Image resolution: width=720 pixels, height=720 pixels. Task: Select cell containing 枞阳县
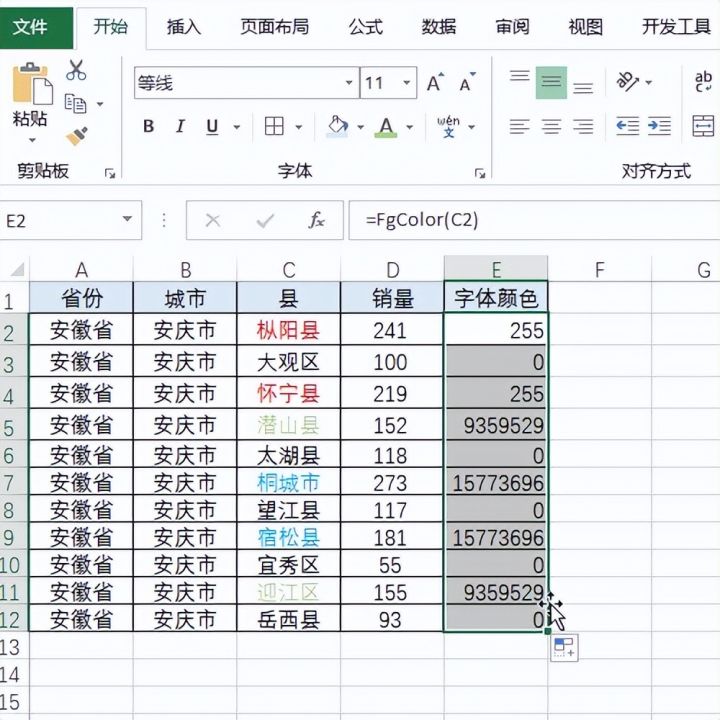coord(289,330)
